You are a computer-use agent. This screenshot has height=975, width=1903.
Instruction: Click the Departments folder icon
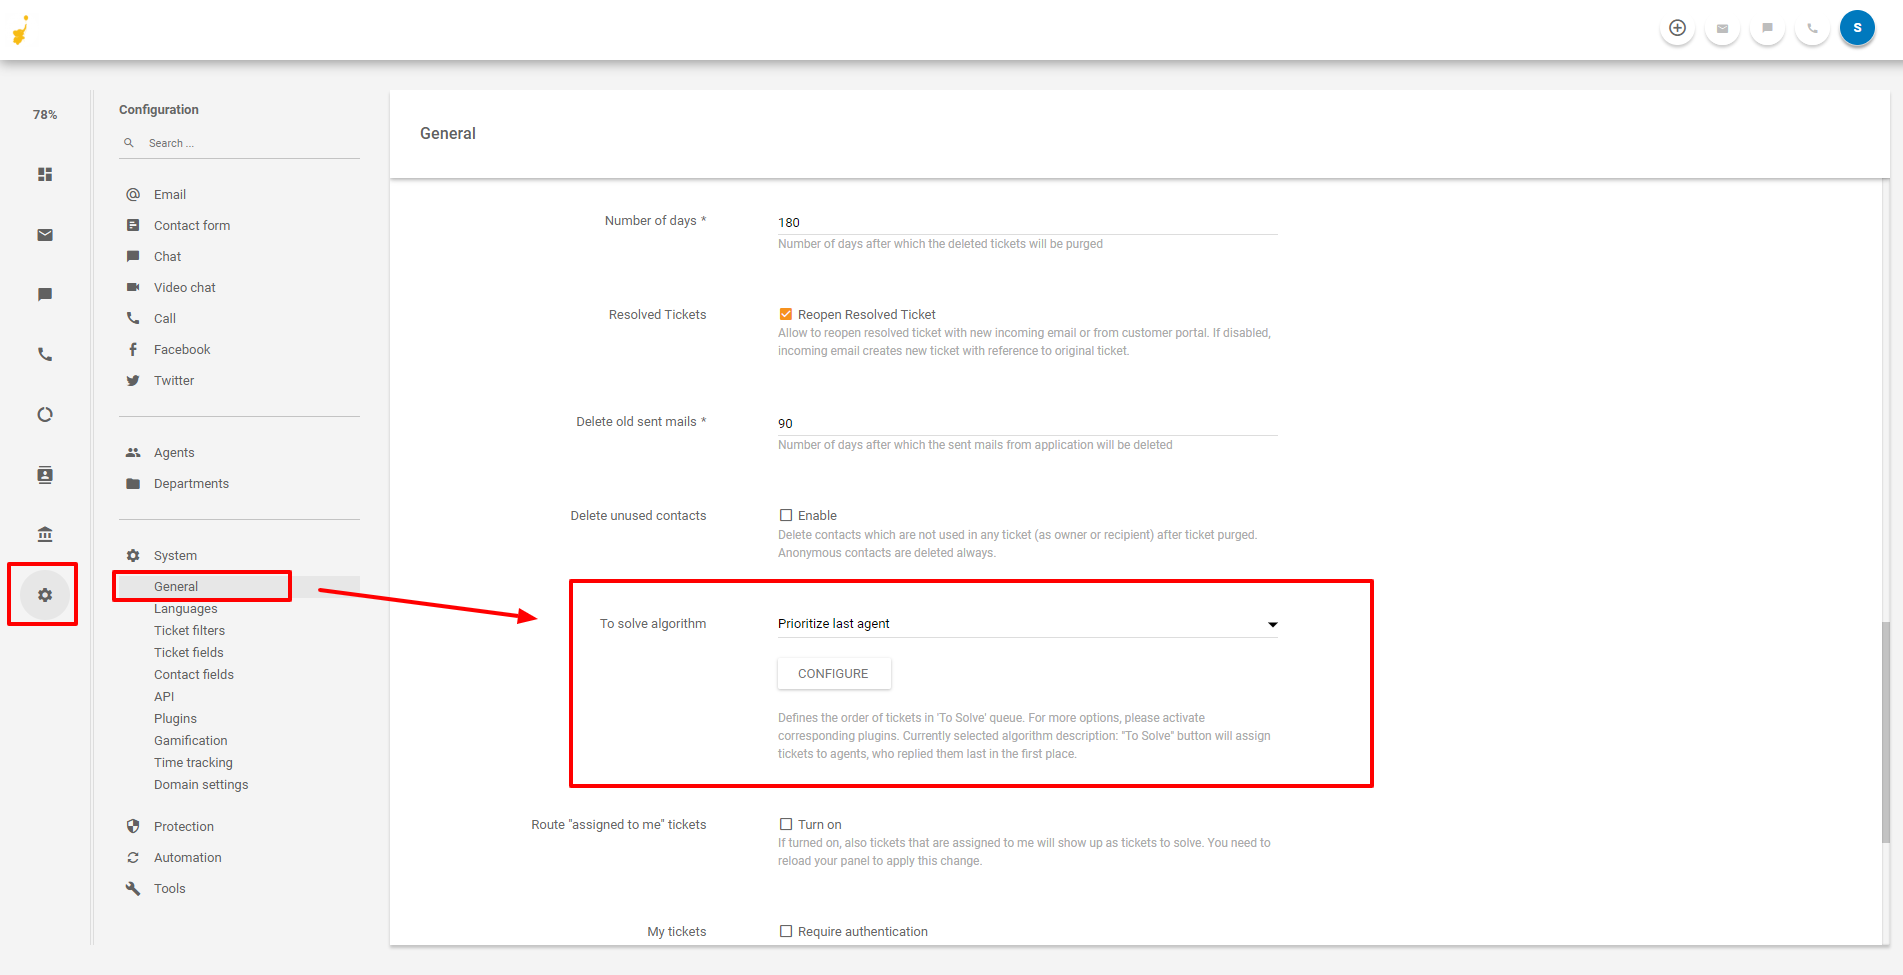point(133,483)
